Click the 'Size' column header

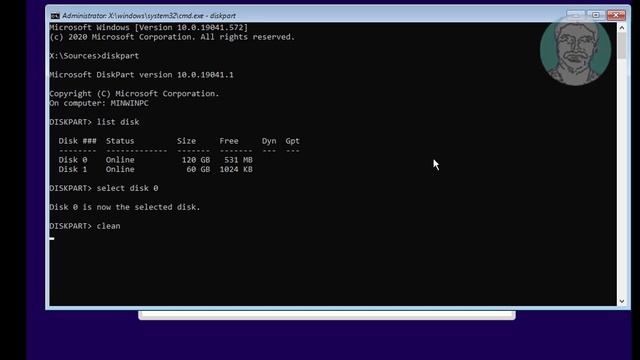point(187,141)
